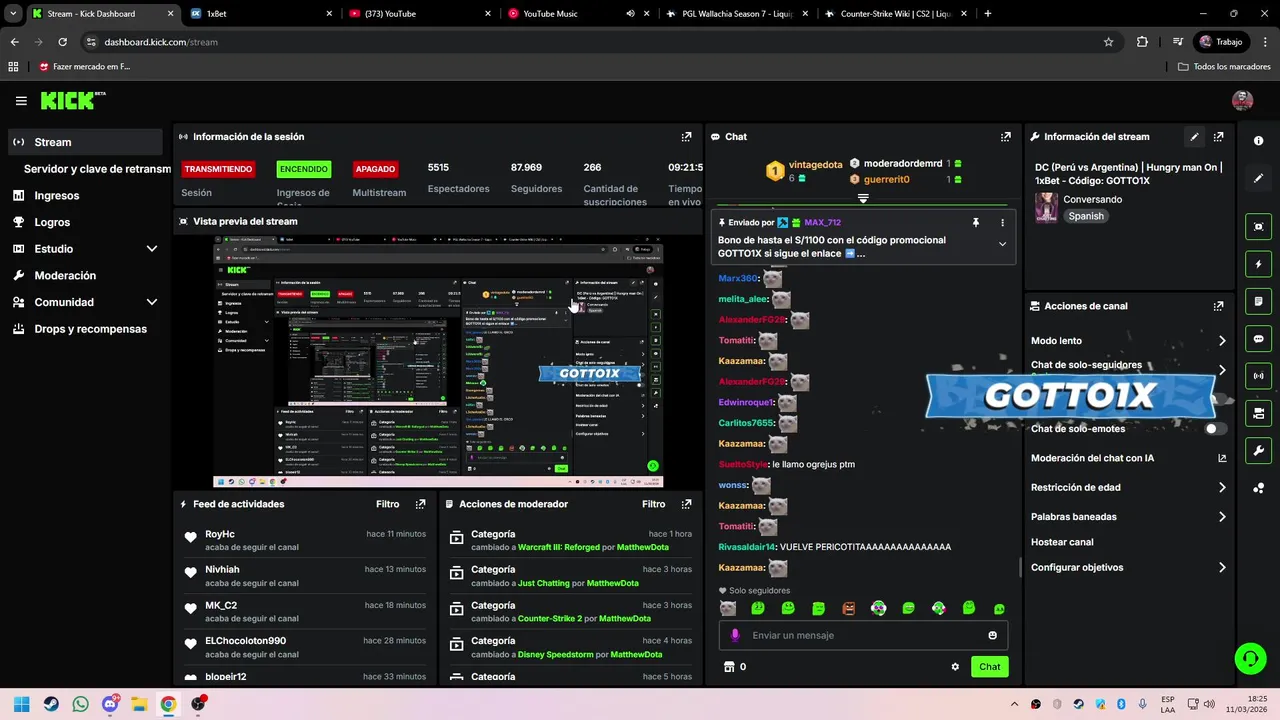Open the Filtro of Feed de actividades
This screenshot has height=720, width=1280.
click(x=387, y=504)
